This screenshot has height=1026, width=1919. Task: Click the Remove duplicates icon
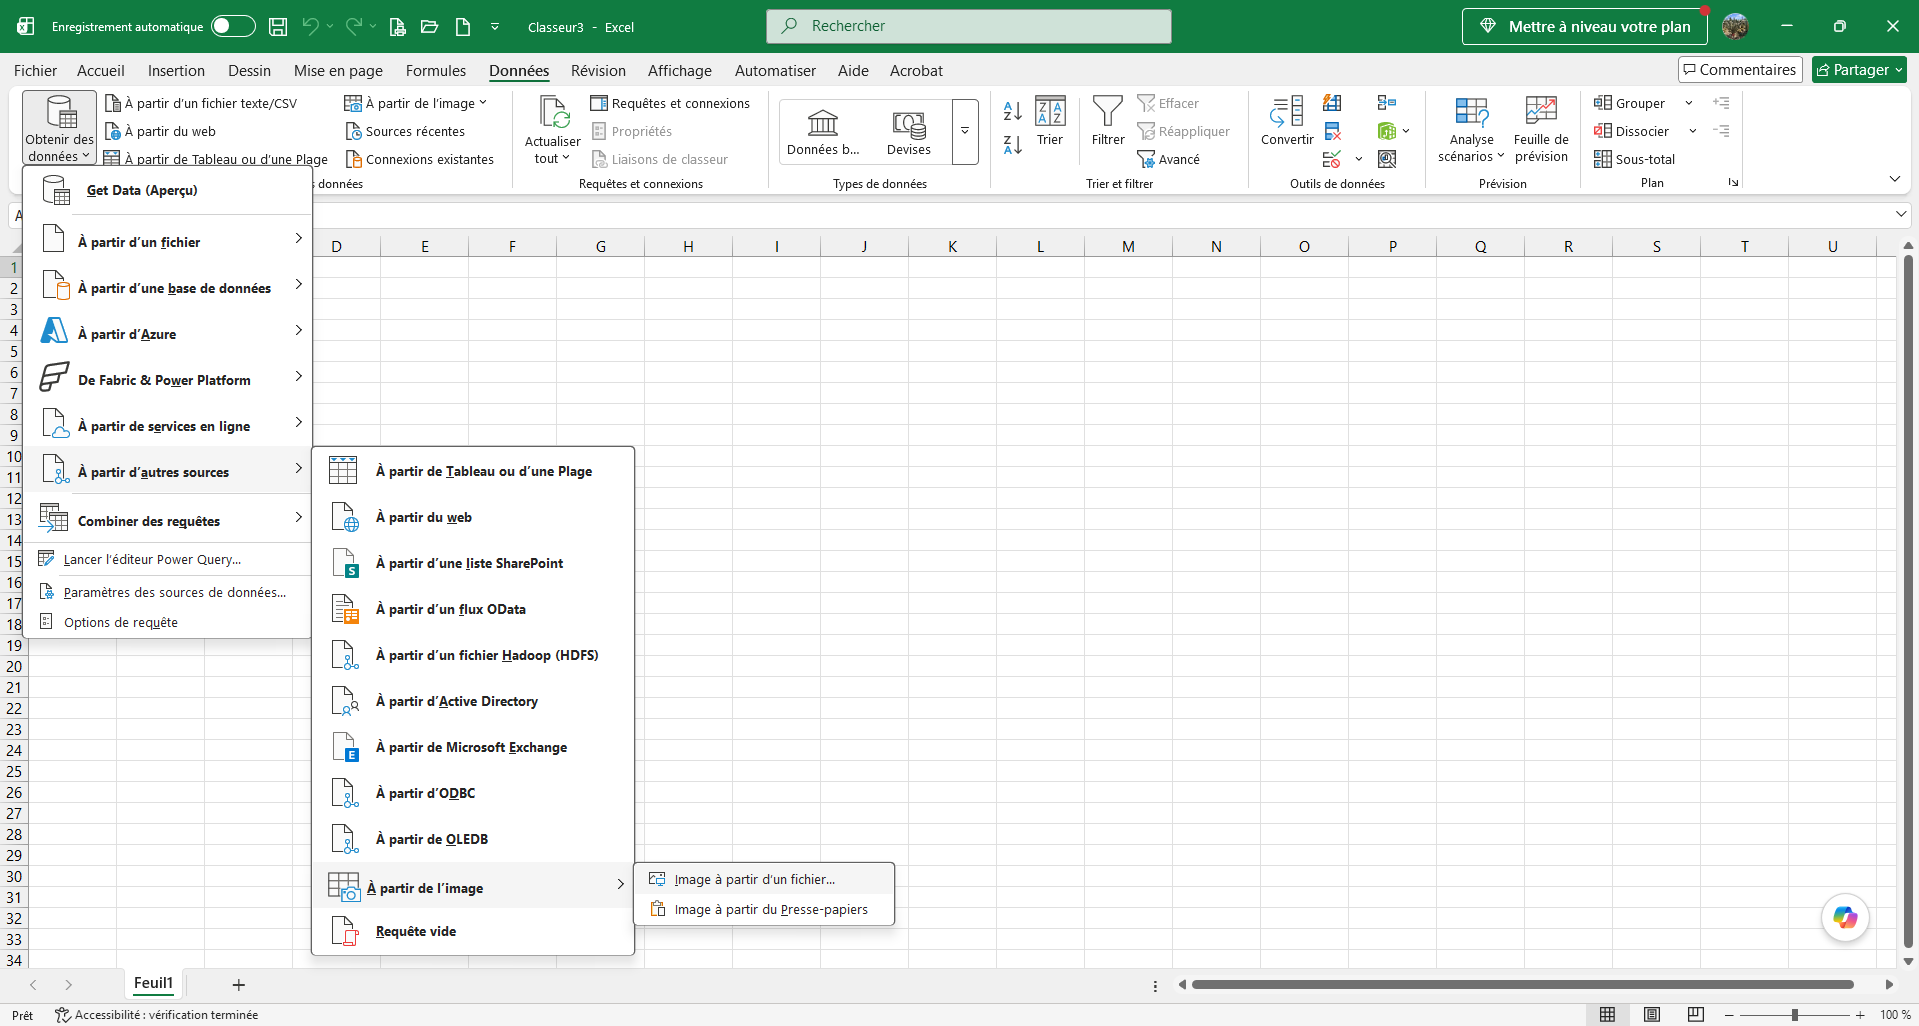click(x=1332, y=131)
